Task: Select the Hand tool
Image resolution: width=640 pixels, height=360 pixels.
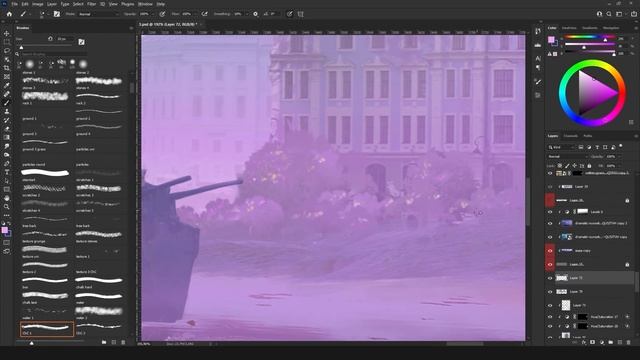Action: point(7,198)
